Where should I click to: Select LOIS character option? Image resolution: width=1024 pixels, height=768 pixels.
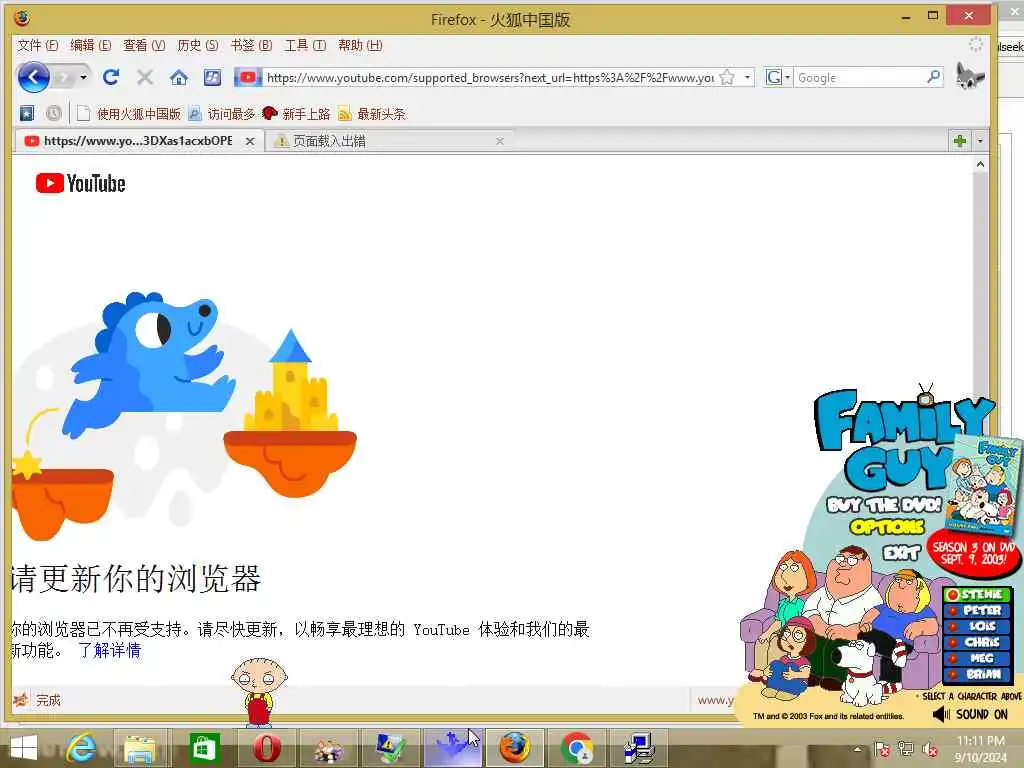coord(978,626)
